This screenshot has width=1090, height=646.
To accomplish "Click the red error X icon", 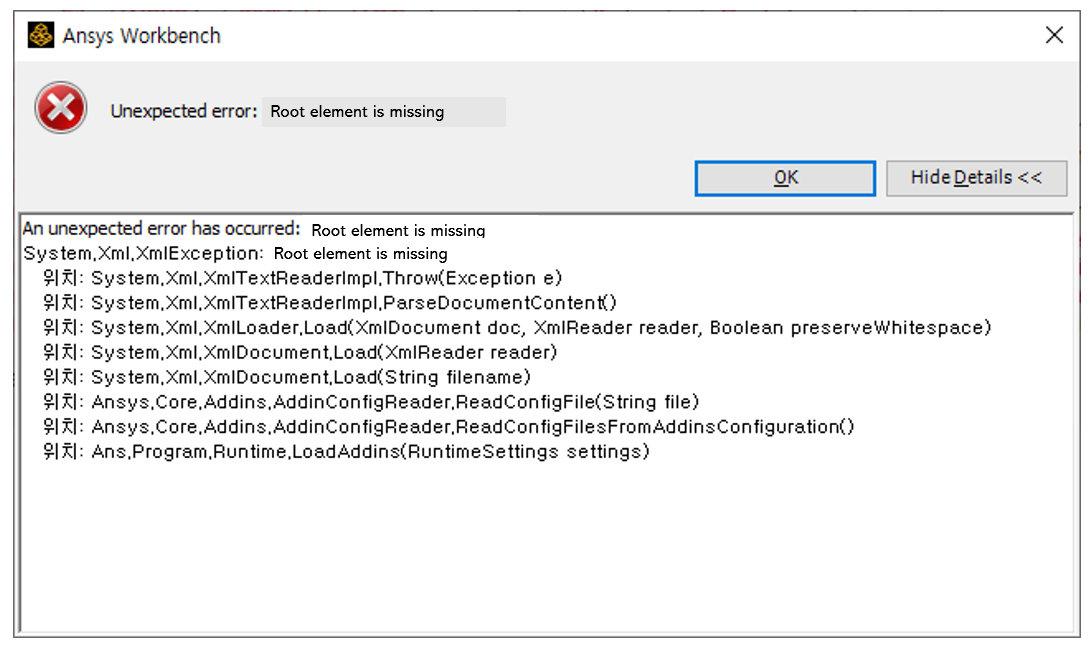I will click(x=61, y=108).
